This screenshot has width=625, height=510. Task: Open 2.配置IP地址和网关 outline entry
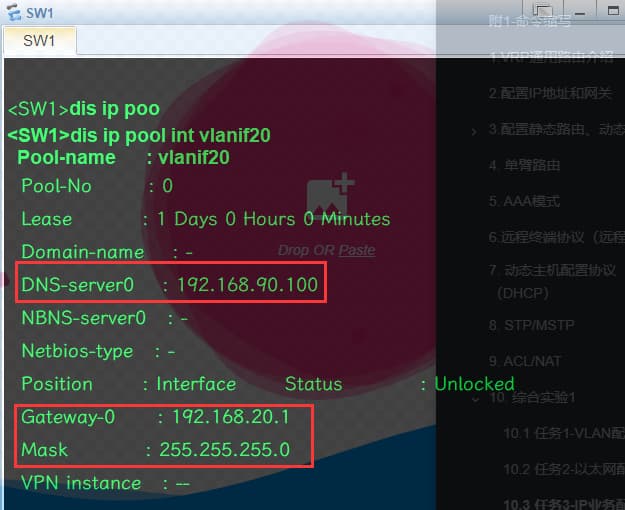(x=550, y=93)
